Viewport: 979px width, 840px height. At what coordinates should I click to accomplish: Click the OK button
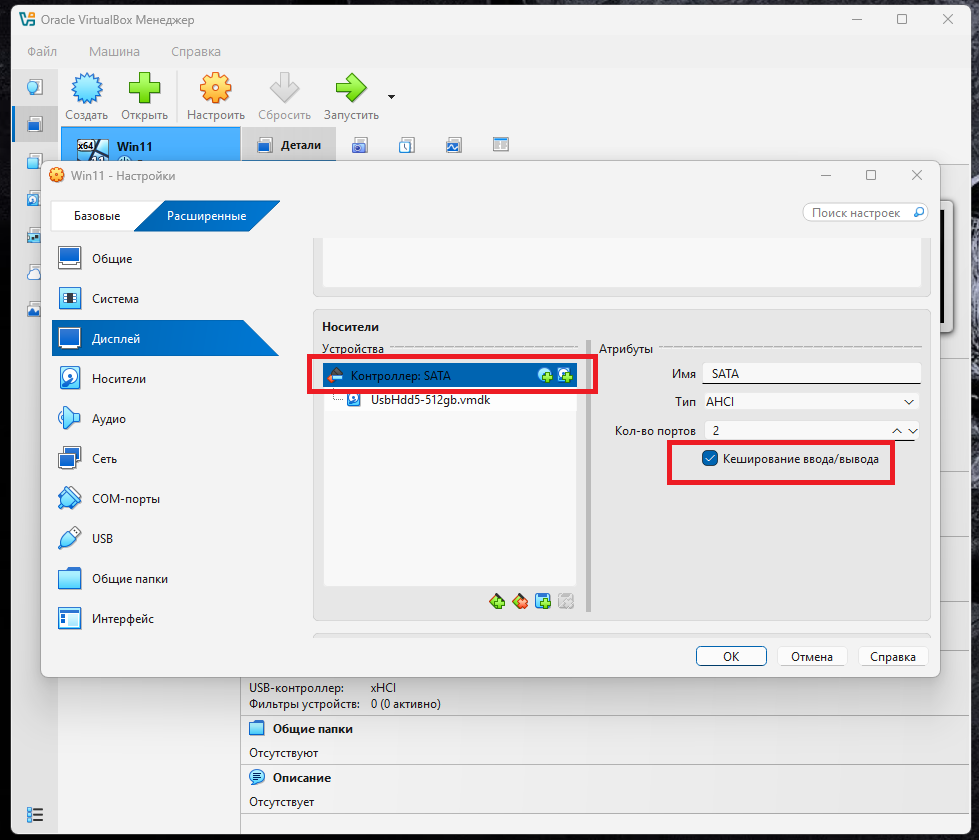[x=731, y=657]
